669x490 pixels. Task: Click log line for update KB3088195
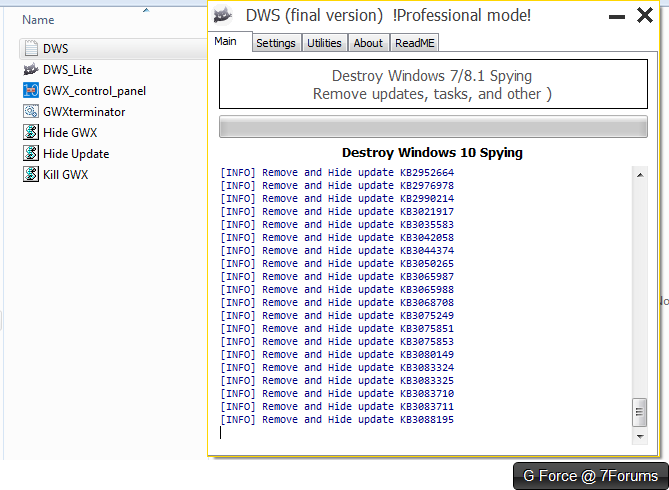(337, 420)
